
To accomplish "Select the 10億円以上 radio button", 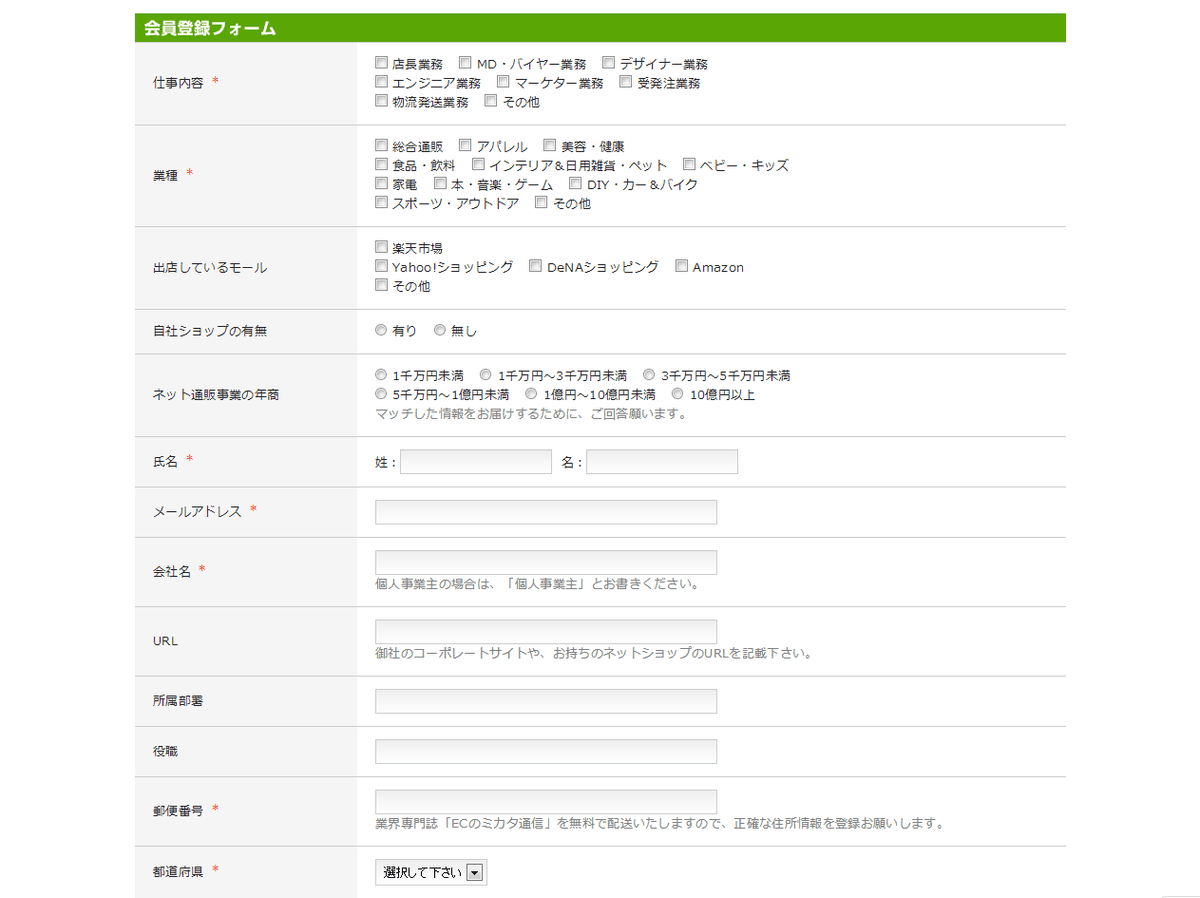I will (x=678, y=394).
